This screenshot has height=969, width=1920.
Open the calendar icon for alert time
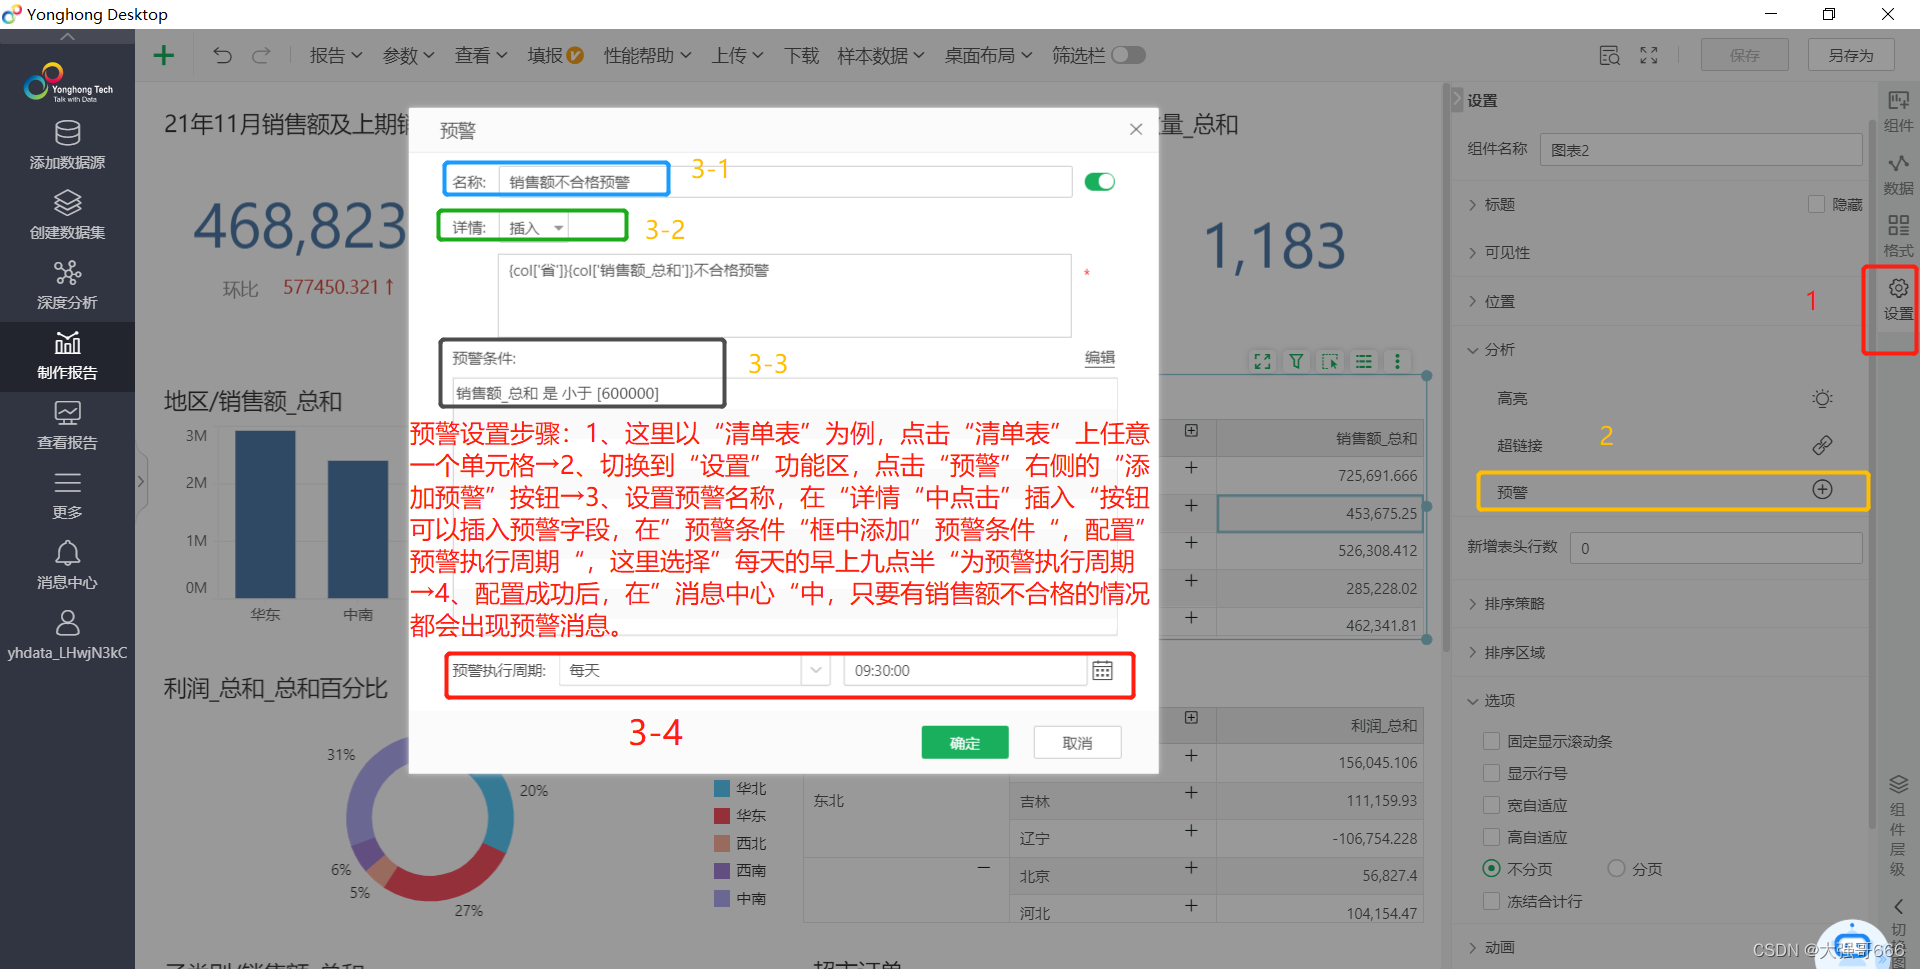(1102, 670)
